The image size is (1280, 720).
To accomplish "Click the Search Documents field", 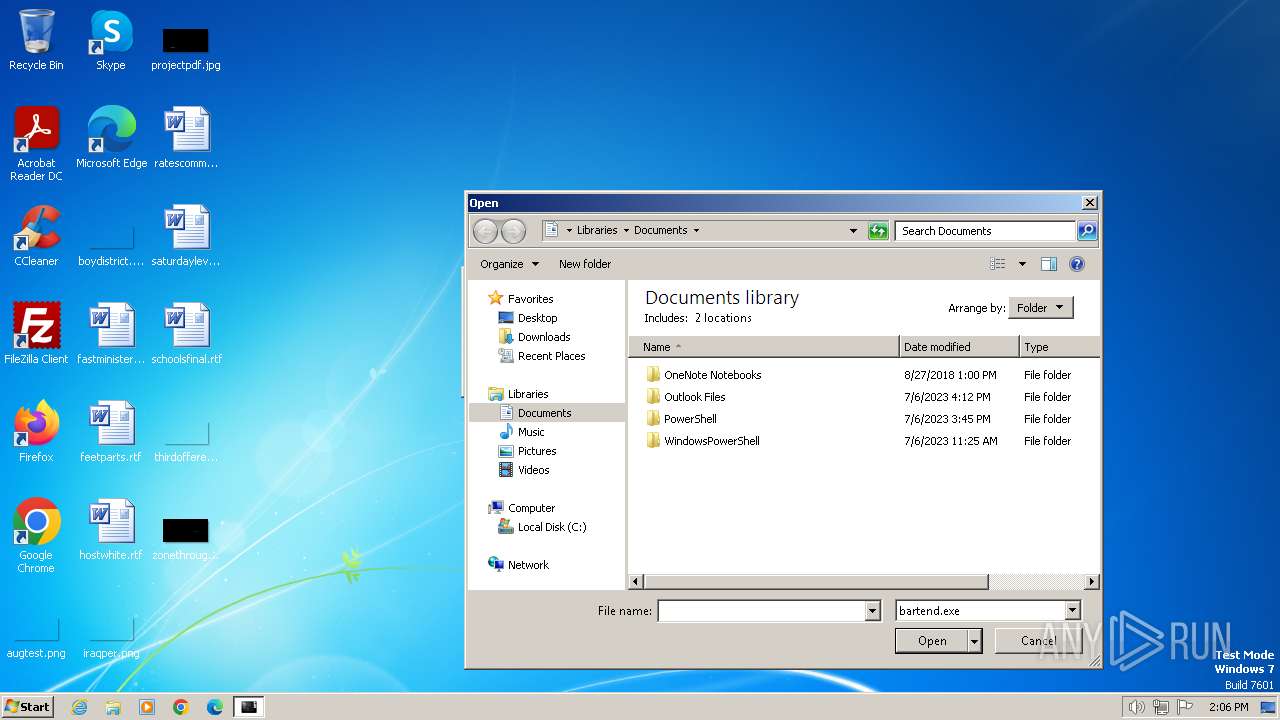I will coord(985,231).
